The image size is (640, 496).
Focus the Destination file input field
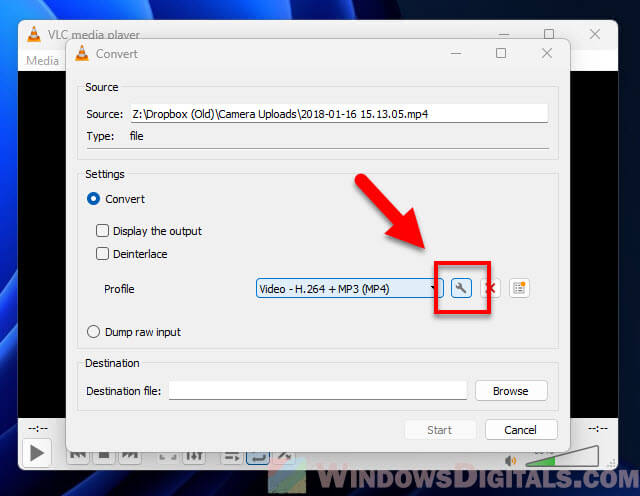[318, 391]
